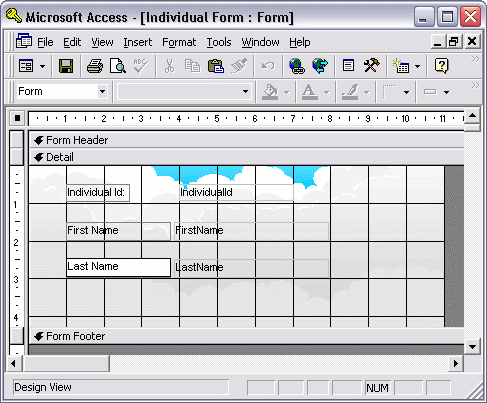Open the Window menu

tap(260, 42)
